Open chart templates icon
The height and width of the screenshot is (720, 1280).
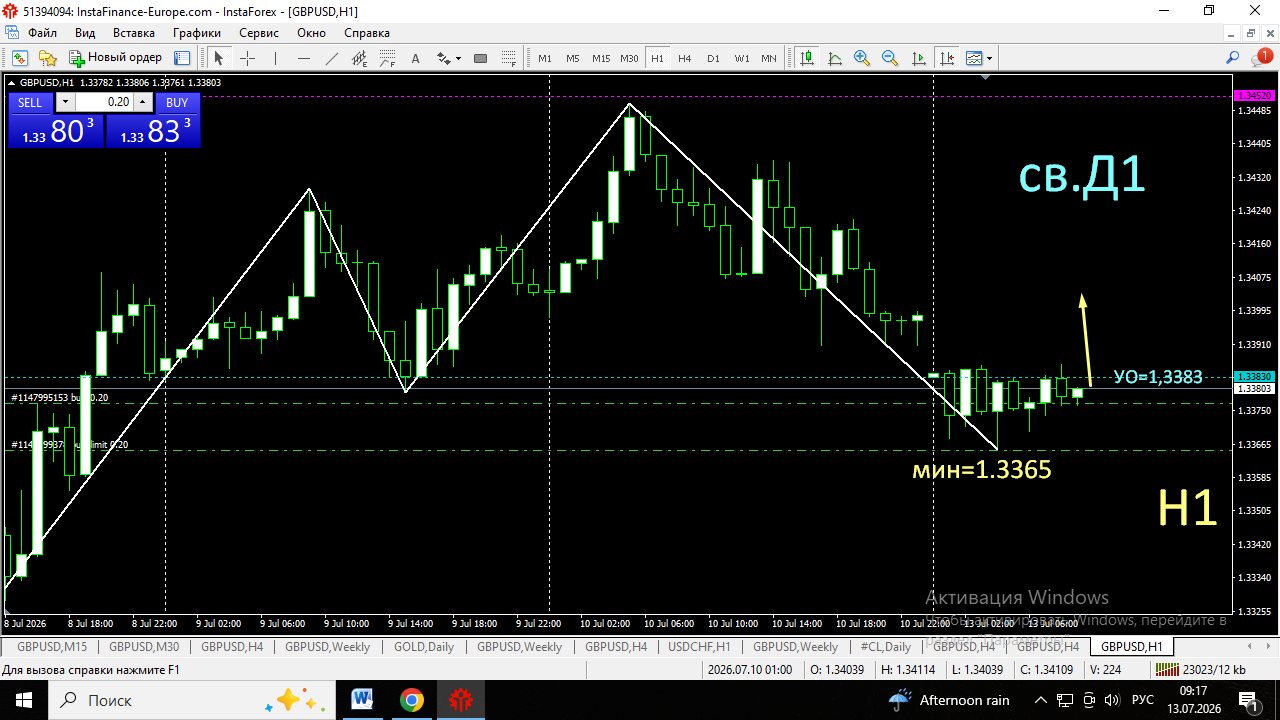(973, 58)
